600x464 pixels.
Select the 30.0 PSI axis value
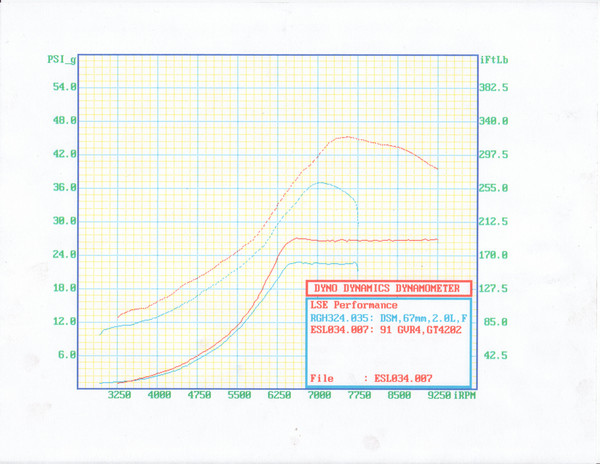click(65, 221)
